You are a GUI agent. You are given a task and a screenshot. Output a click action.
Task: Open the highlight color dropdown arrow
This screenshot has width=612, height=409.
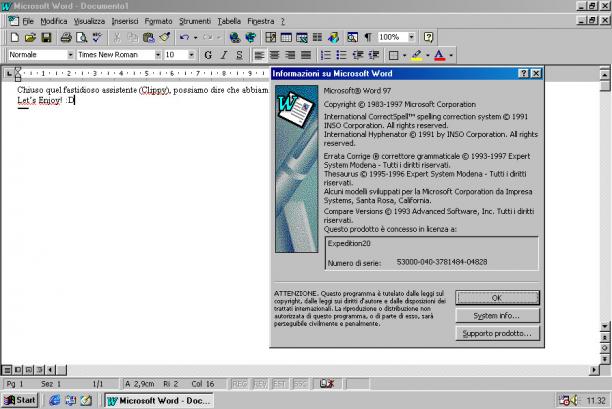[x=428, y=55]
